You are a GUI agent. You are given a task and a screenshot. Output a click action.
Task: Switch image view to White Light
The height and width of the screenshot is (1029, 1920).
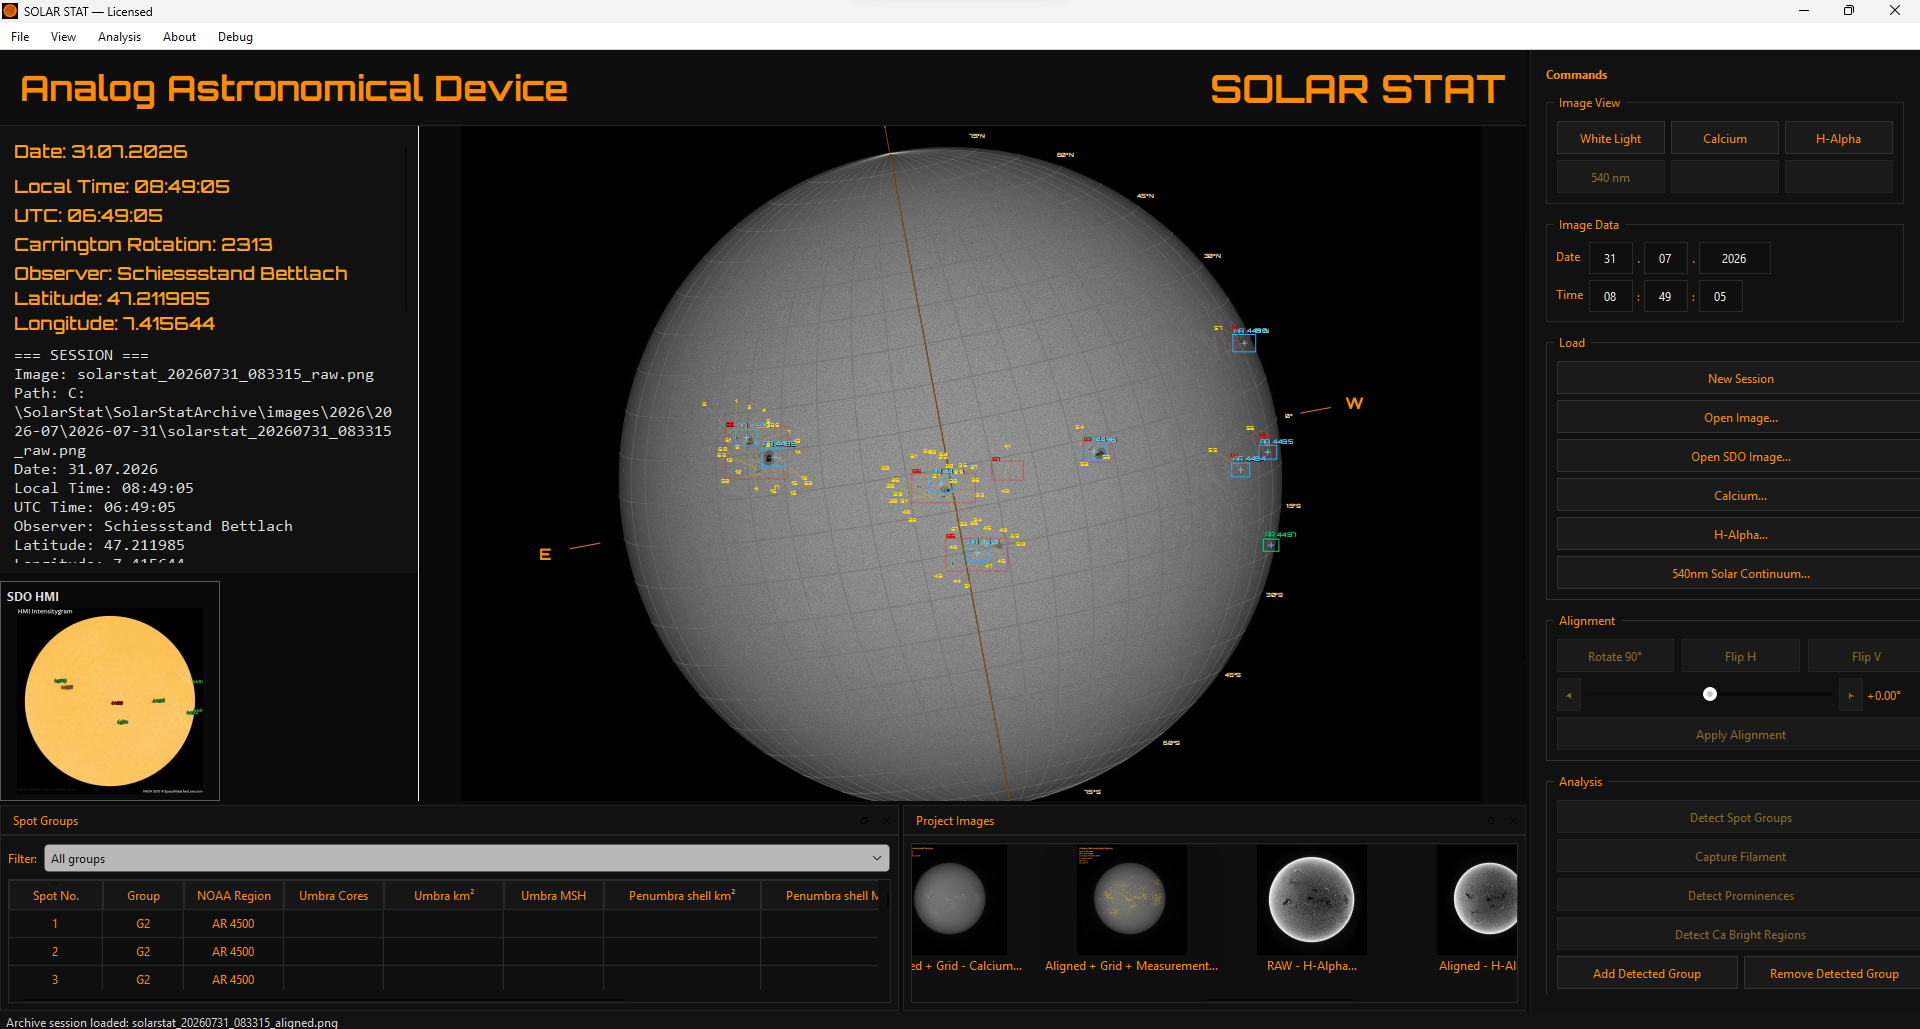pyautogui.click(x=1610, y=138)
